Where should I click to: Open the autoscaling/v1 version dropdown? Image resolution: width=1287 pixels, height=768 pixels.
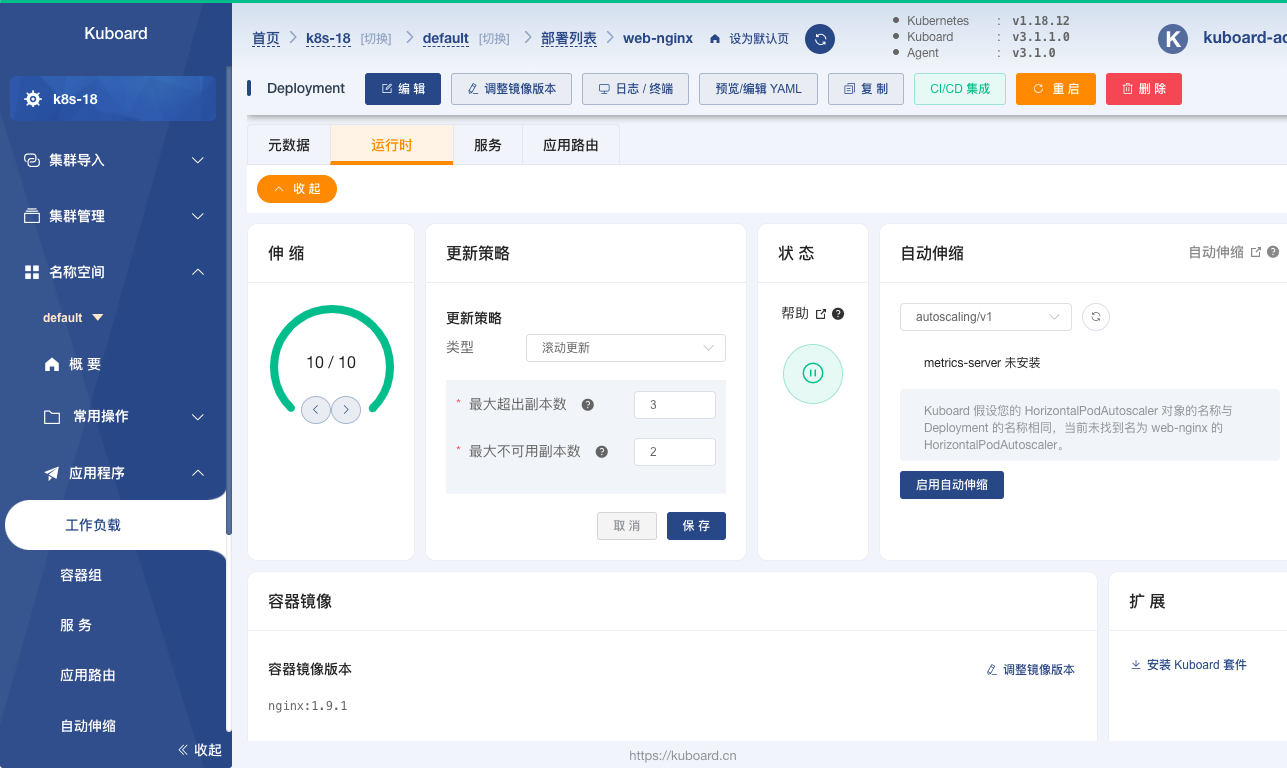(986, 317)
